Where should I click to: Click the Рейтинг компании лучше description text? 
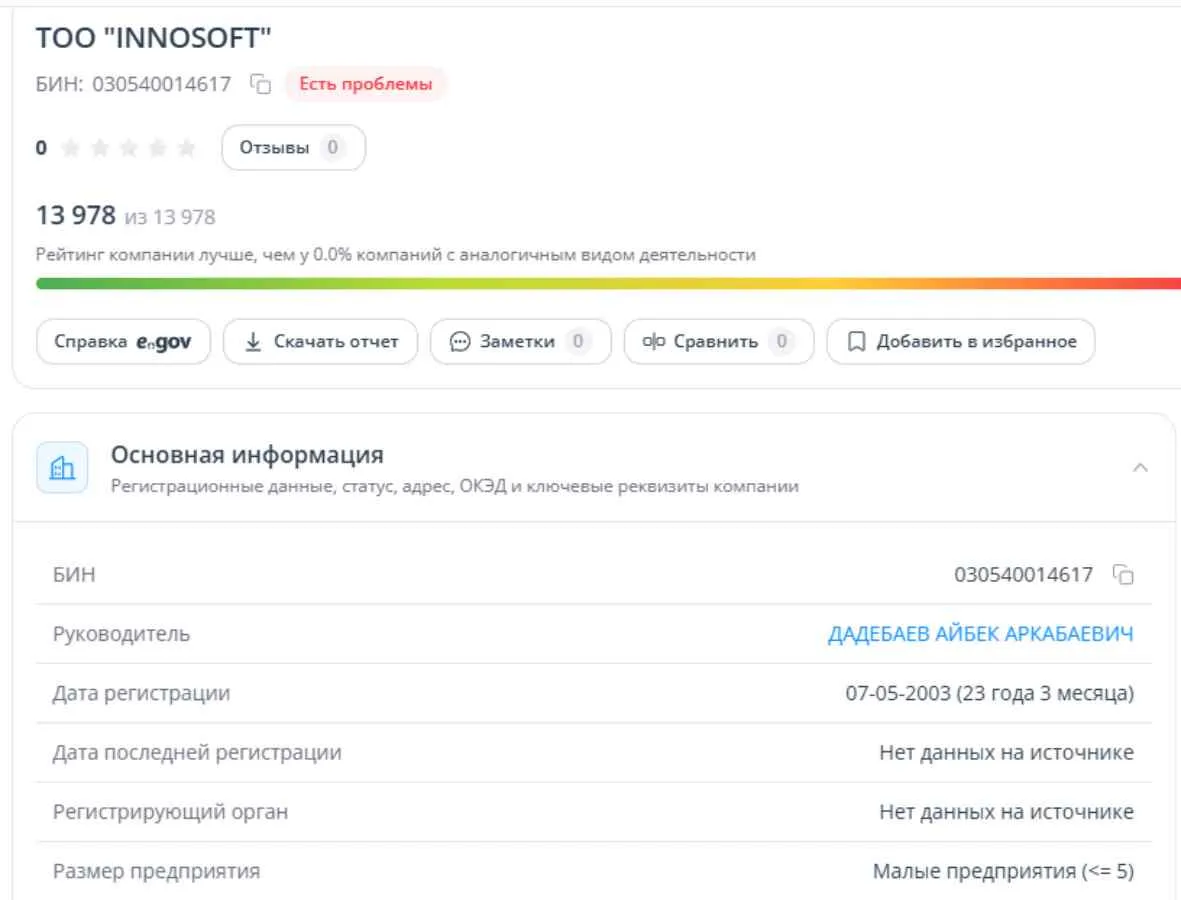click(x=395, y=255)
